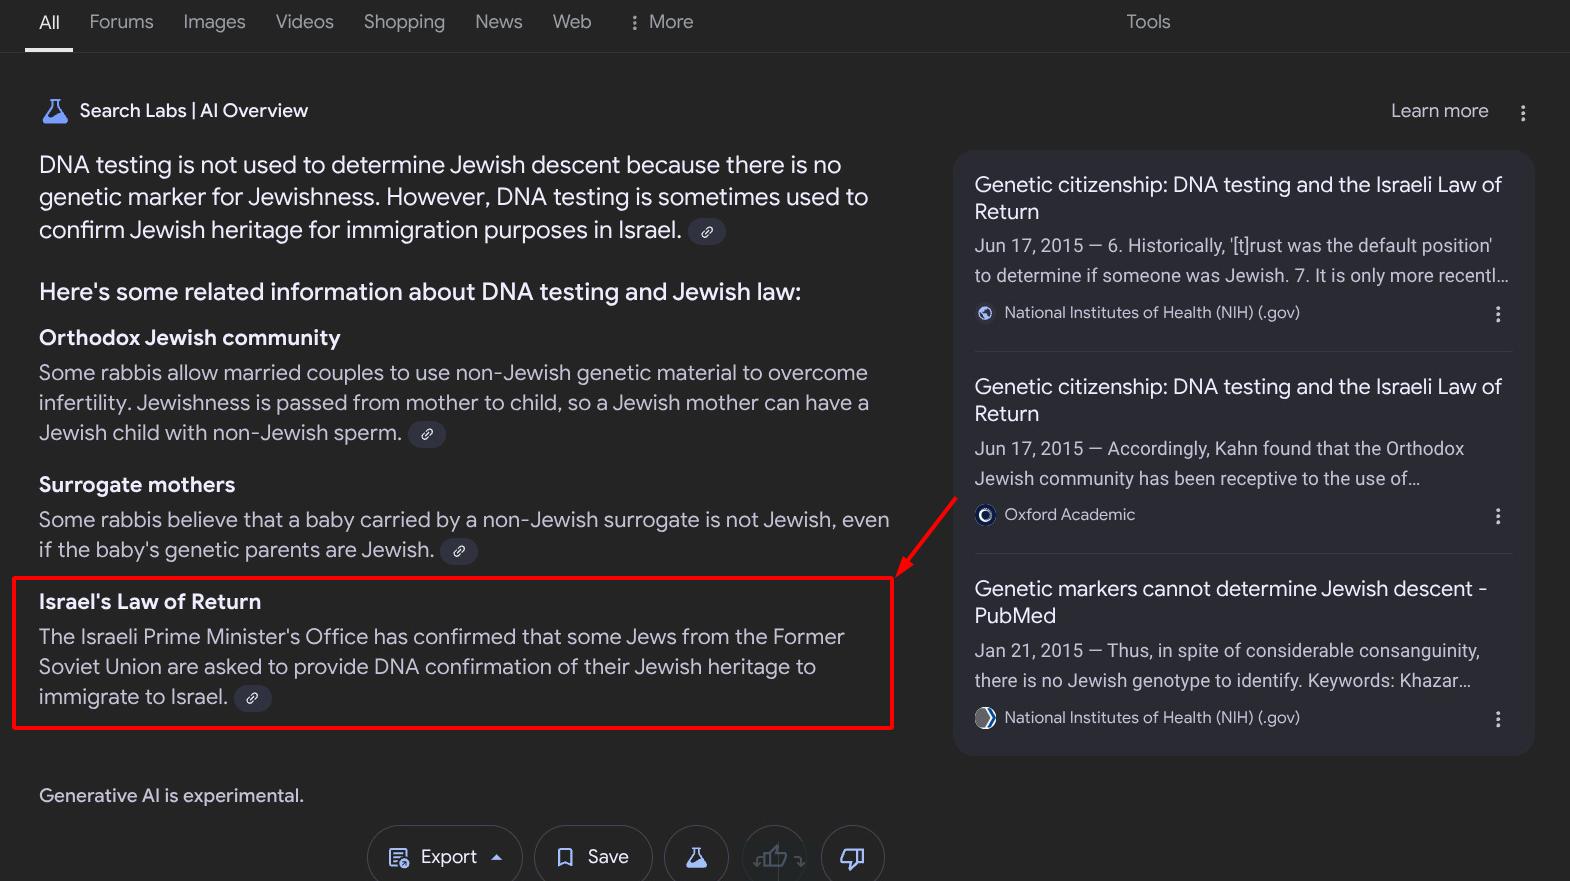Click the Search Labs flask icon in header
Image resolution: width=1570 pixels, height=881 pixels.
[55, 111]
